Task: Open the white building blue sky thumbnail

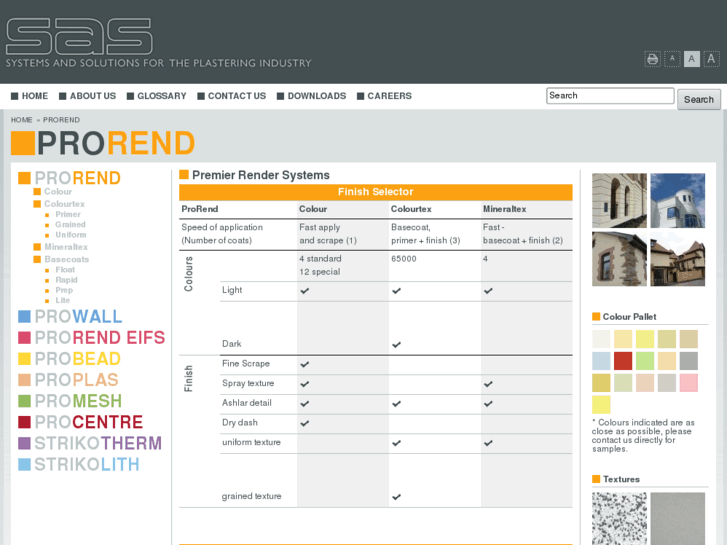Action: coord(677,200)
